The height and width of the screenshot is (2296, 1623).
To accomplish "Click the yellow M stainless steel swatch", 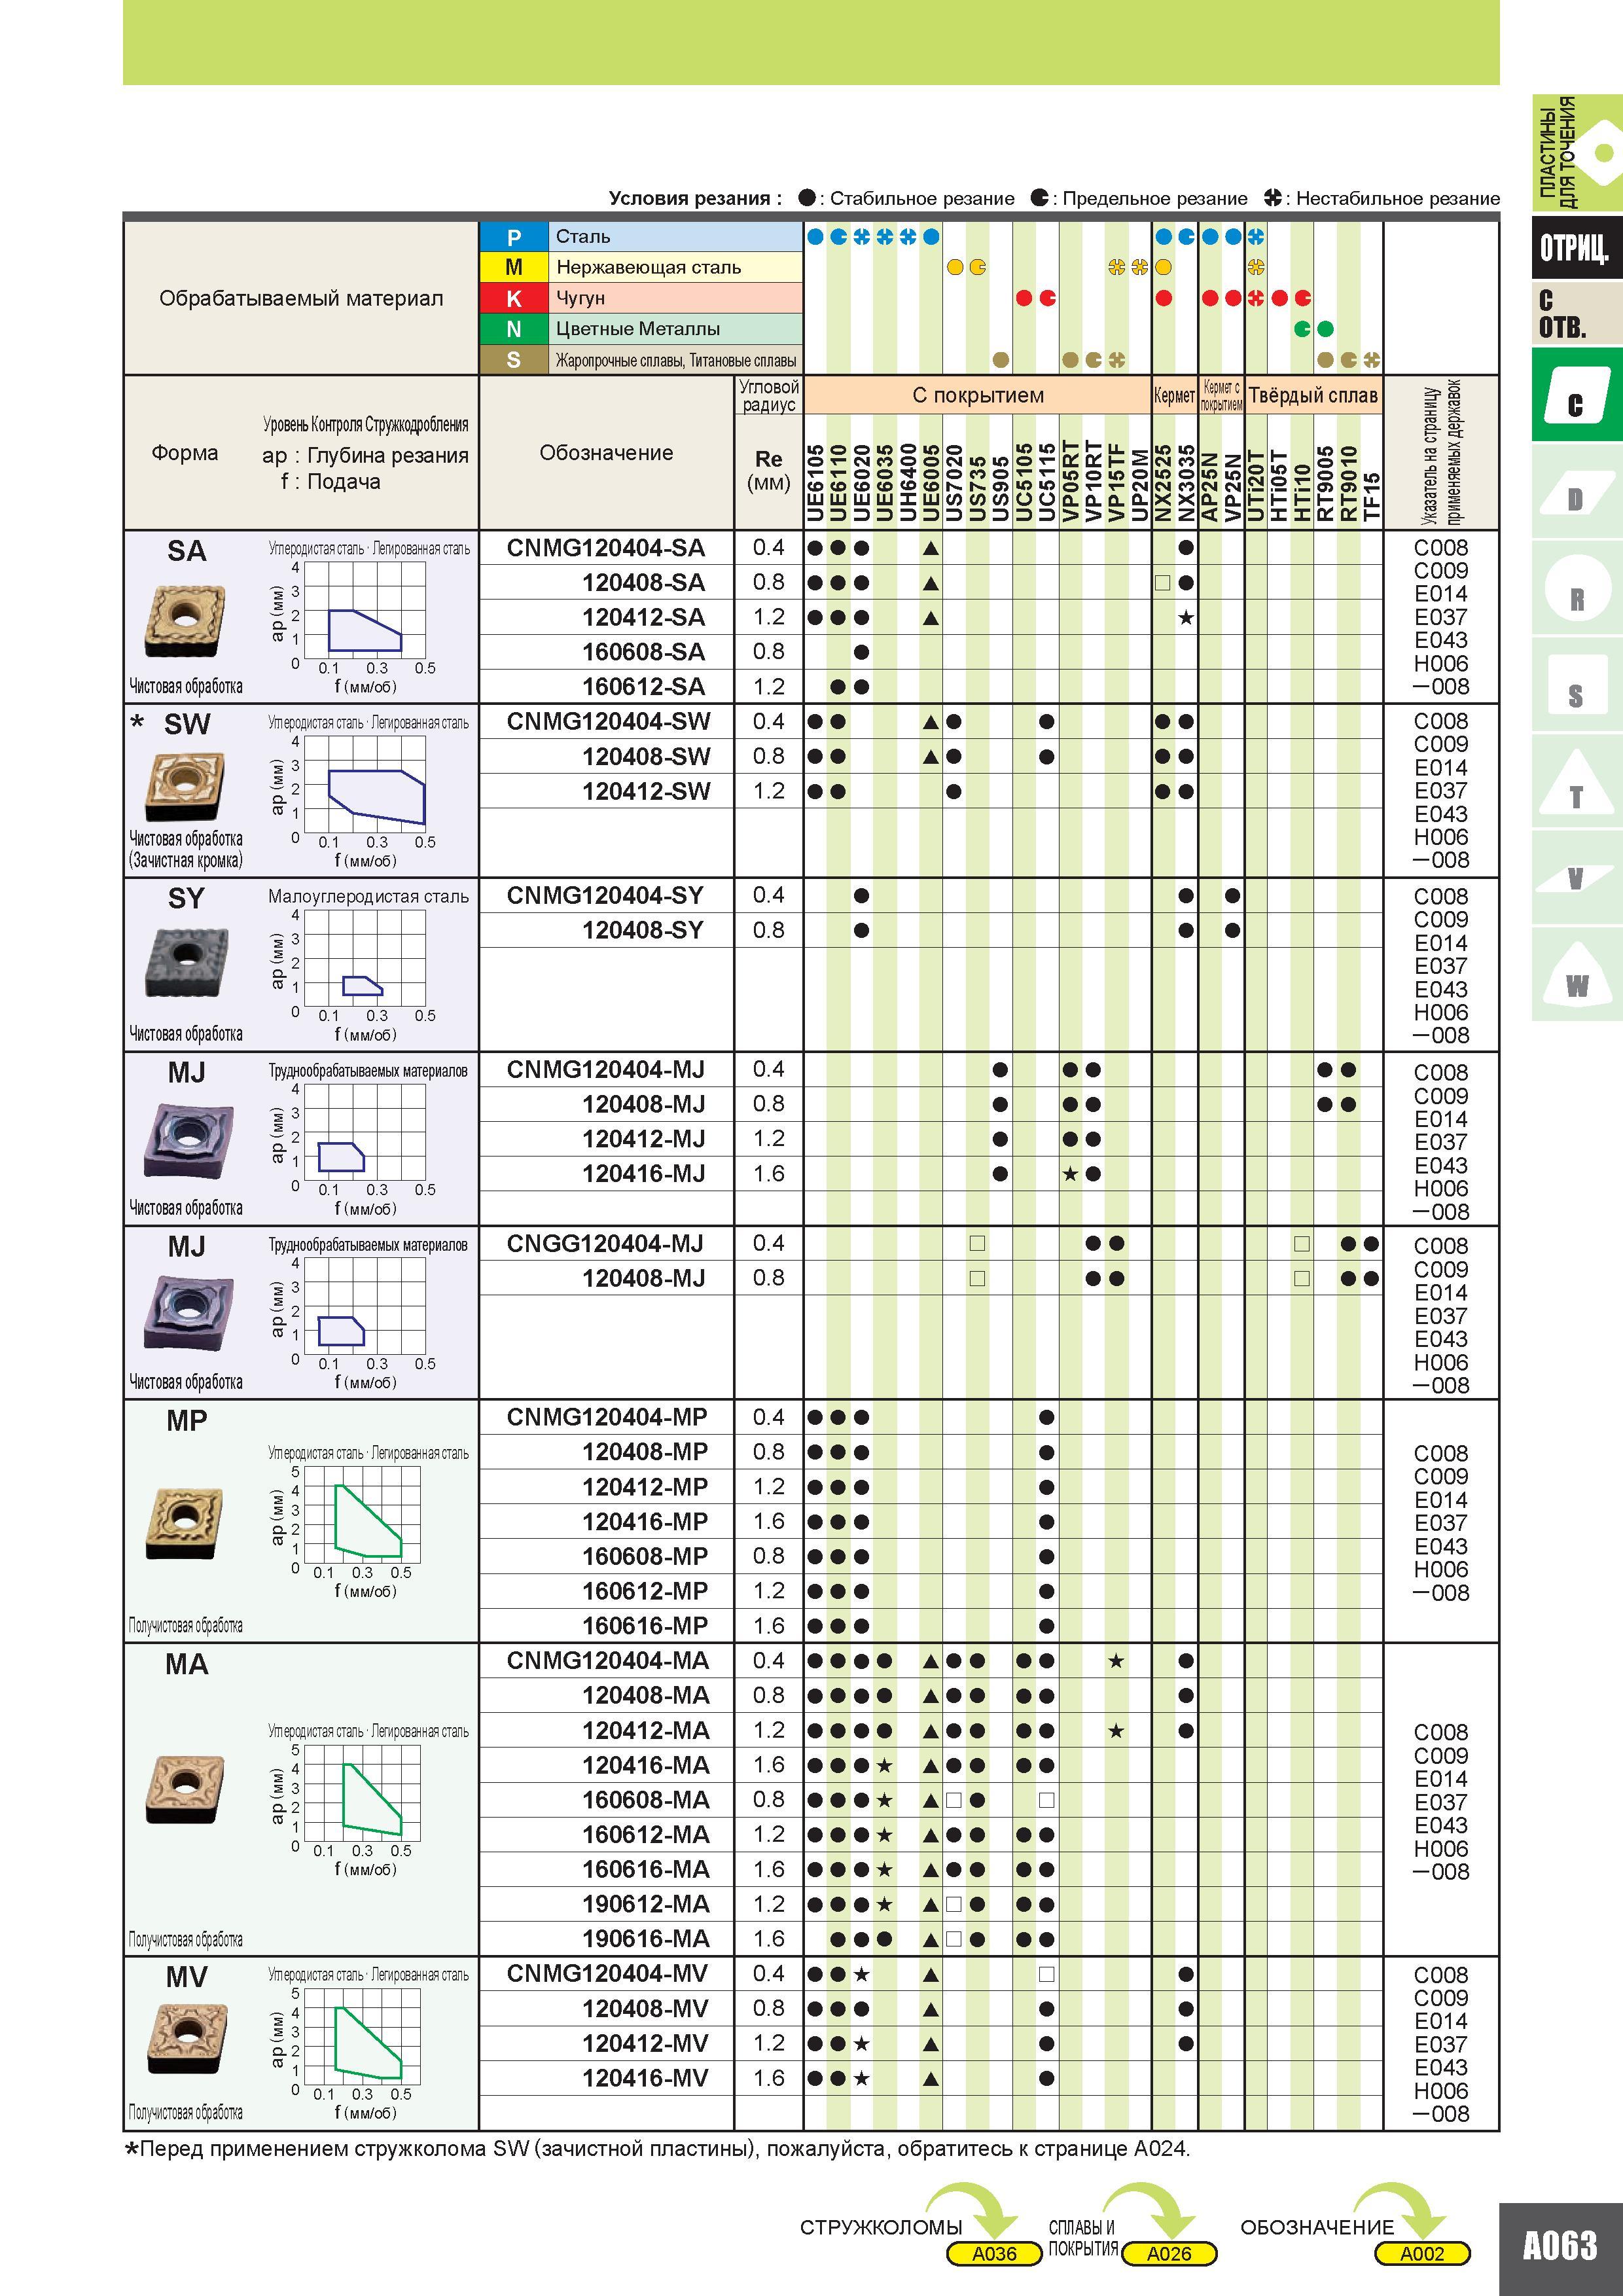I will point(514,267).
